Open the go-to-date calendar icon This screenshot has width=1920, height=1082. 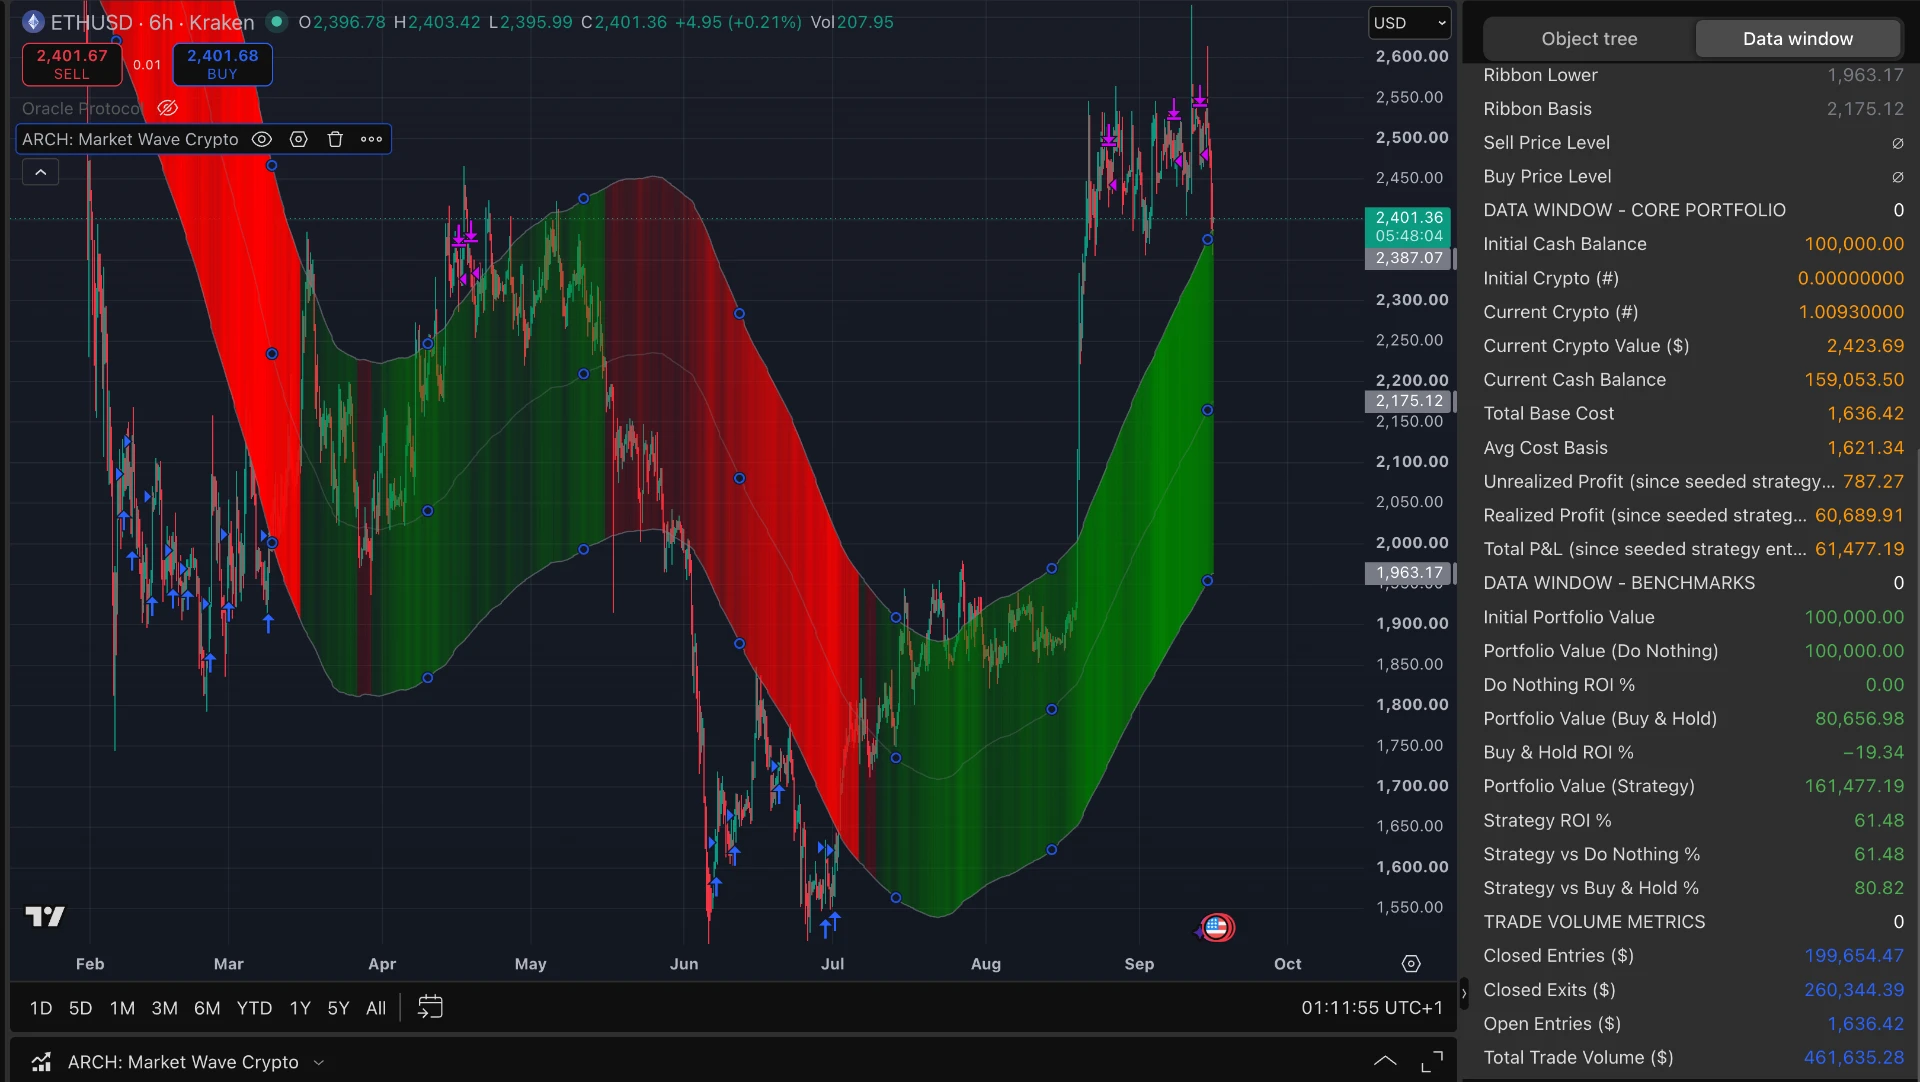point(430,1007)
